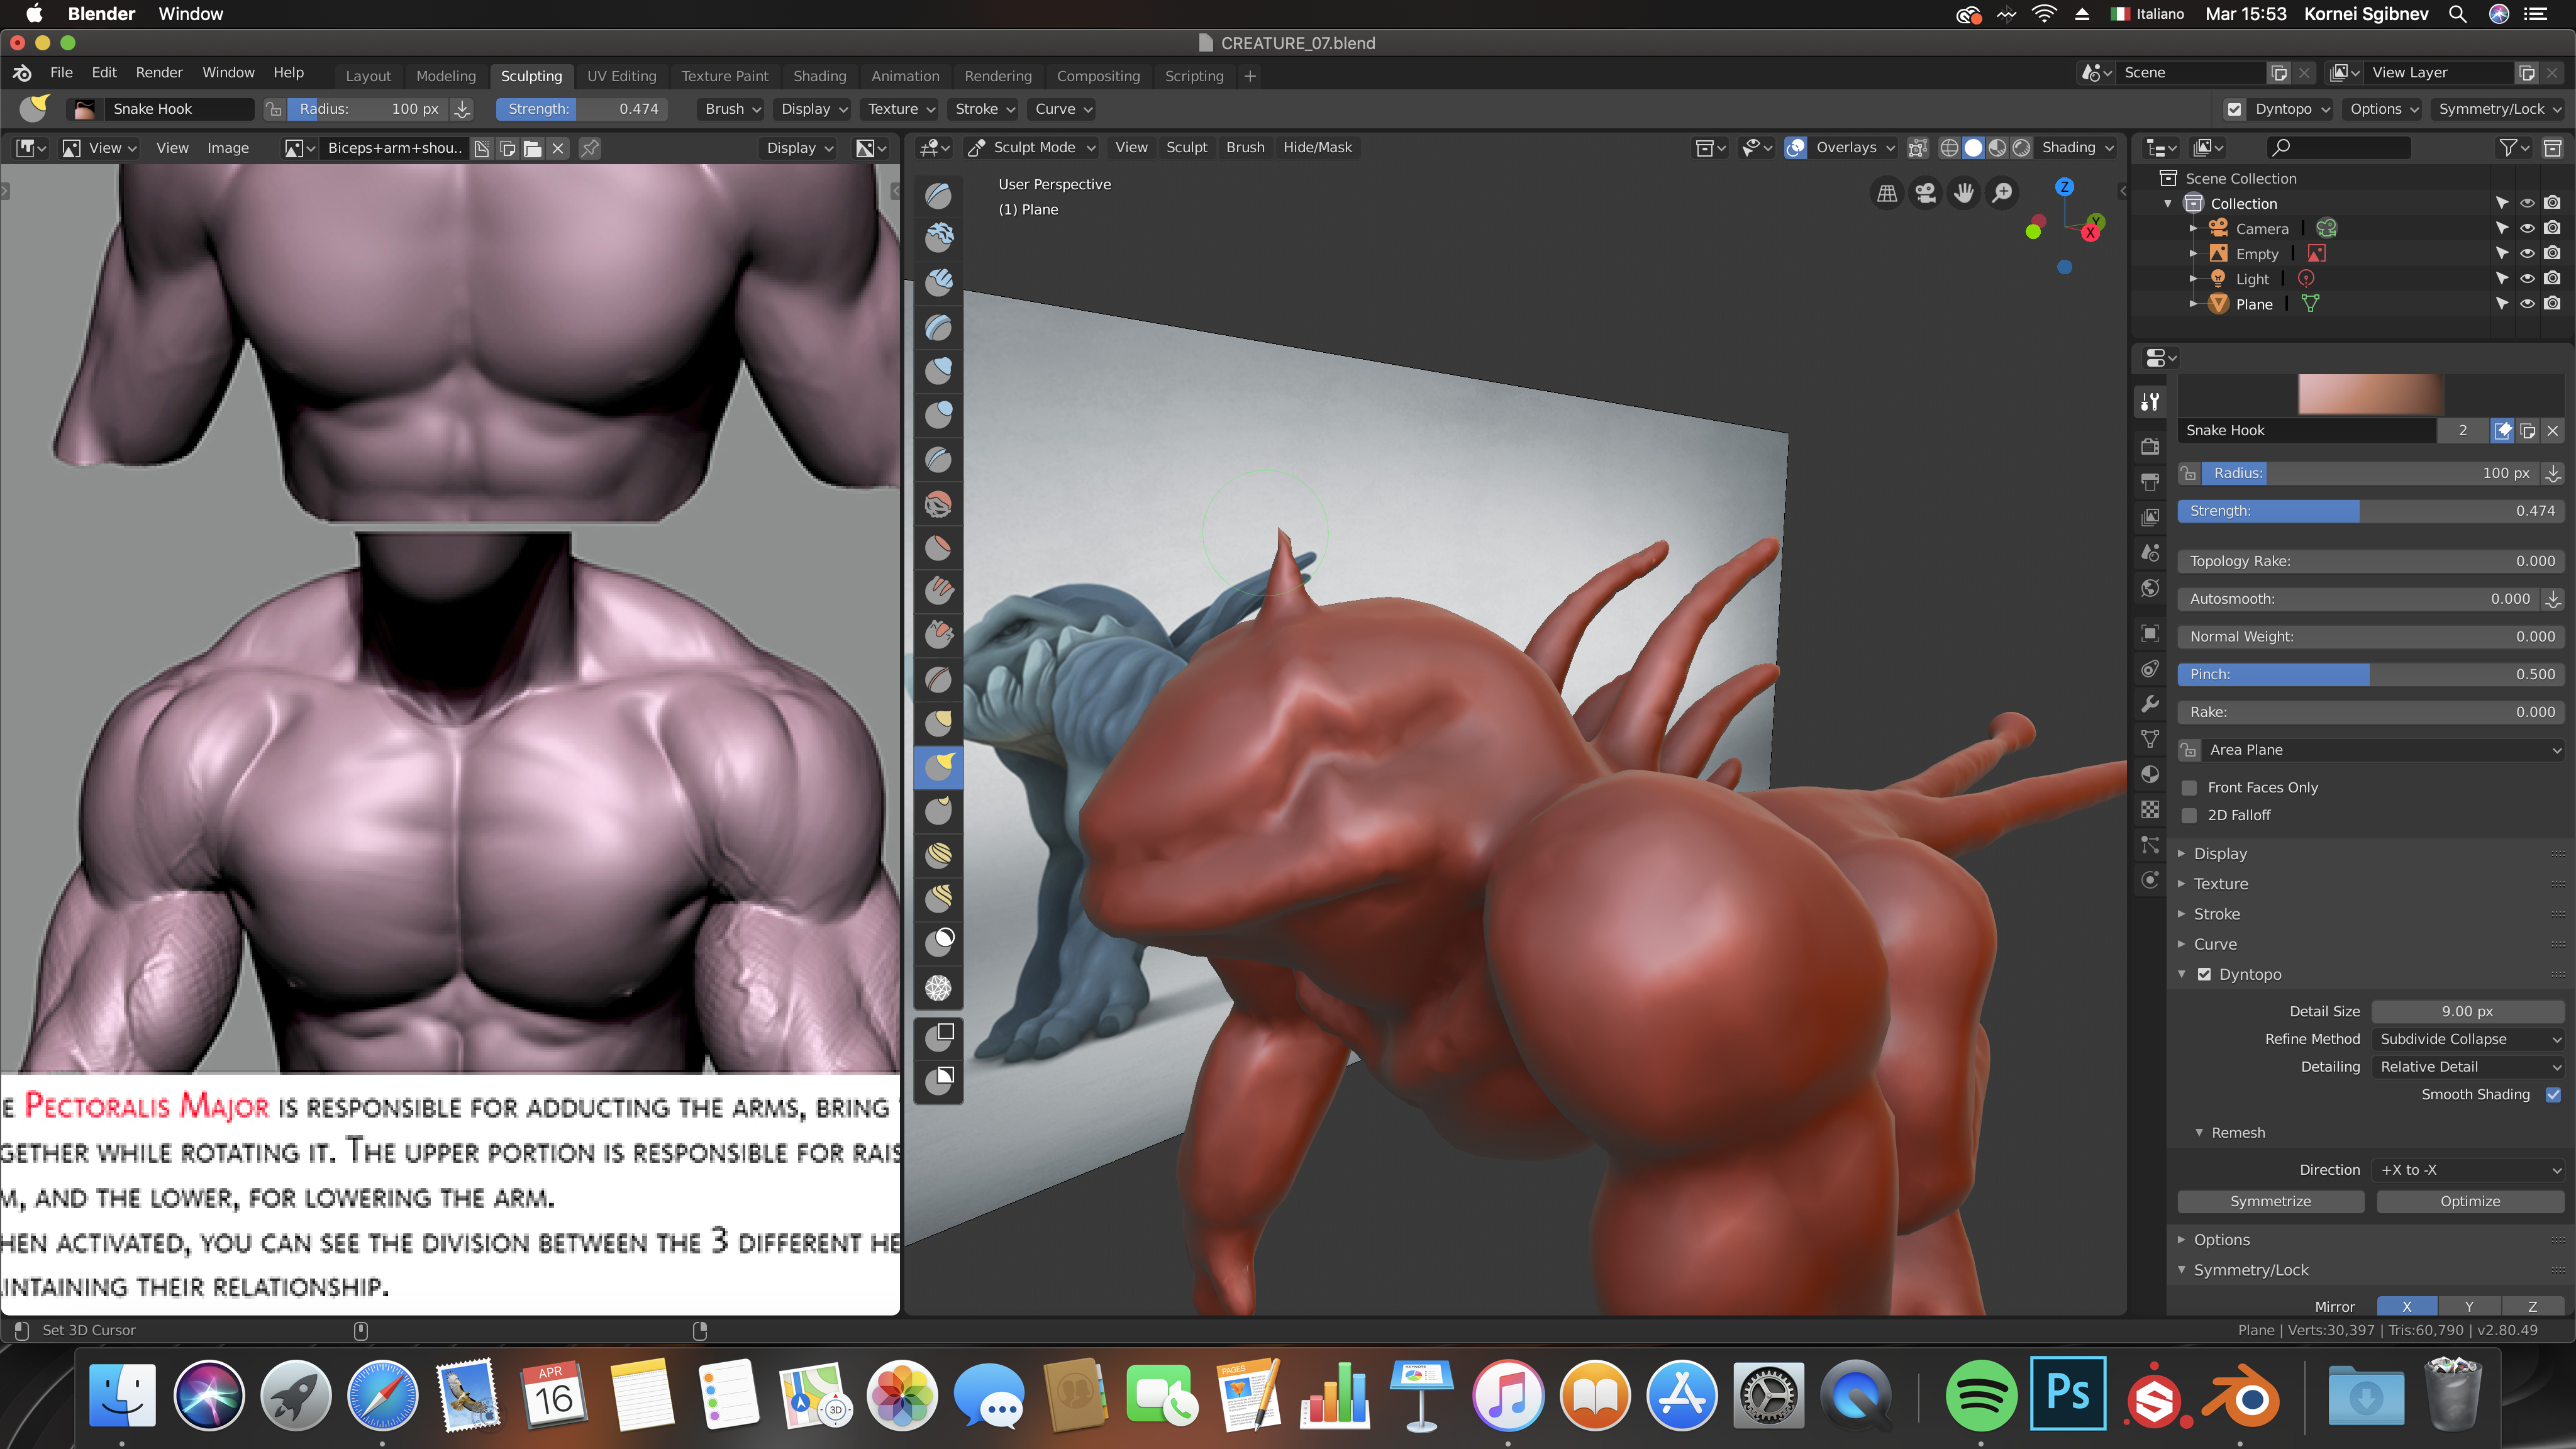Click the camera view gizmo icon
2576x1449 pixels.
pos(1925,193)
